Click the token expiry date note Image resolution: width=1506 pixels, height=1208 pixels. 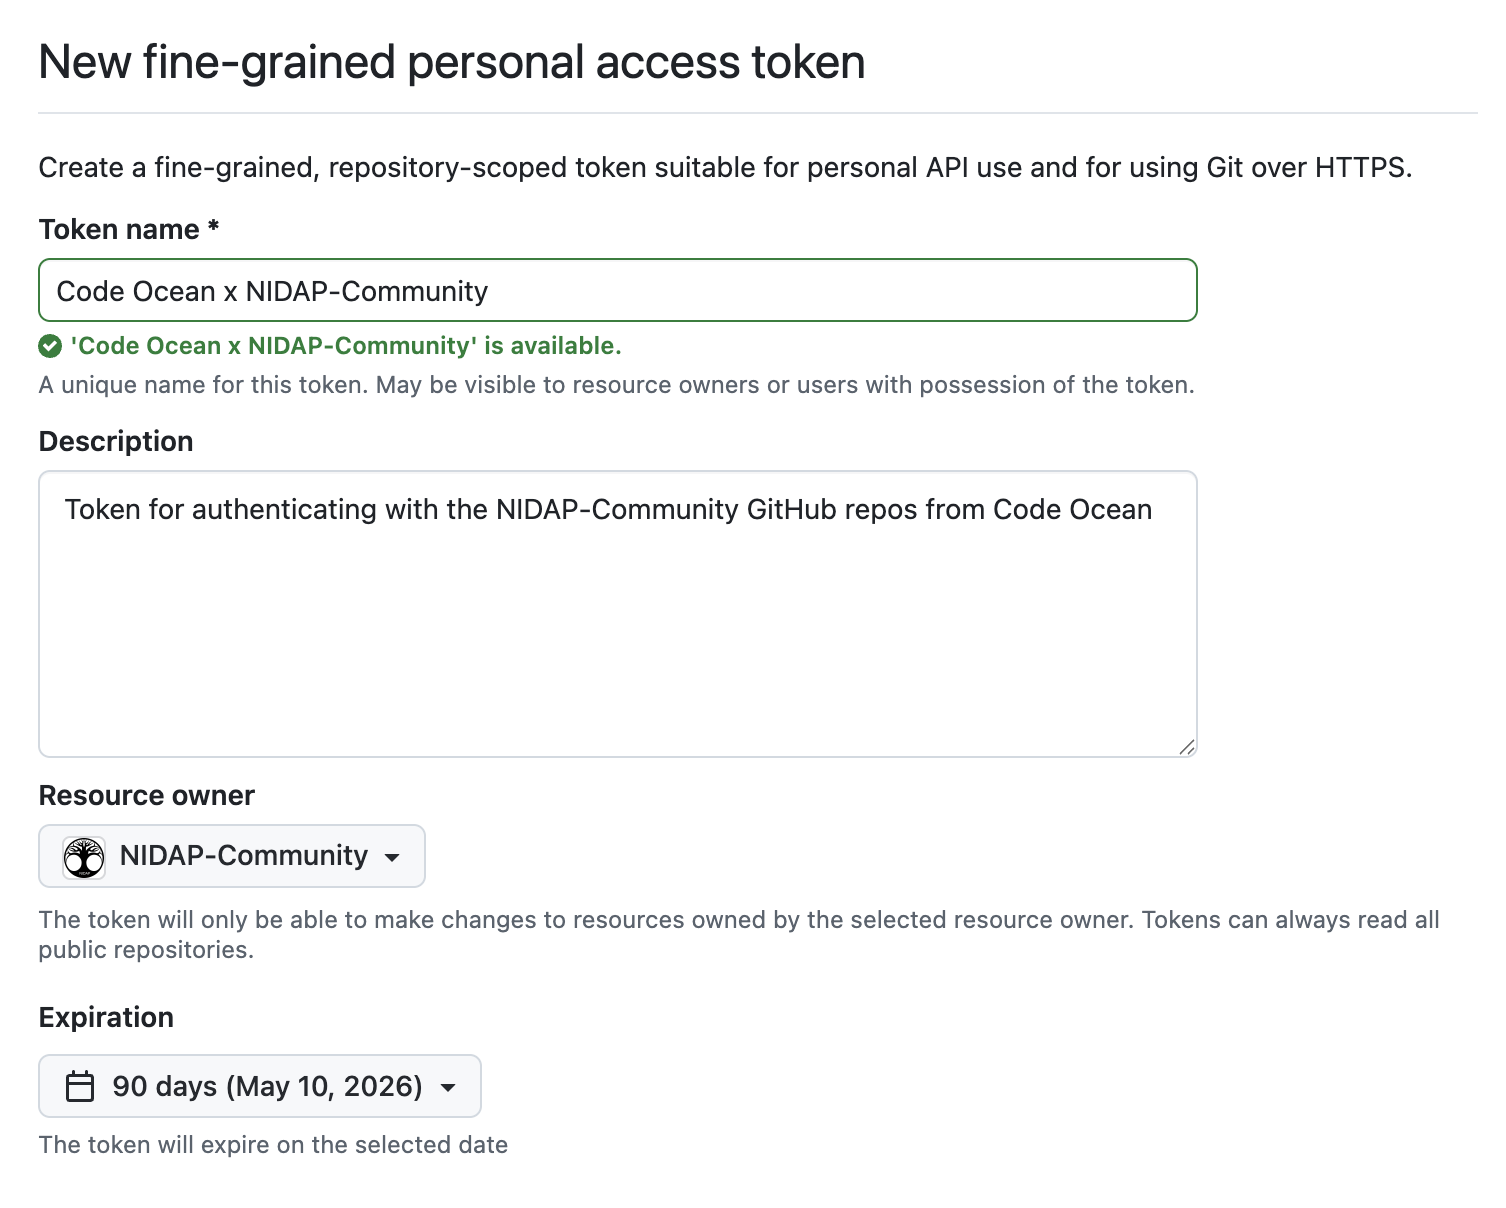click(273, 1145)
